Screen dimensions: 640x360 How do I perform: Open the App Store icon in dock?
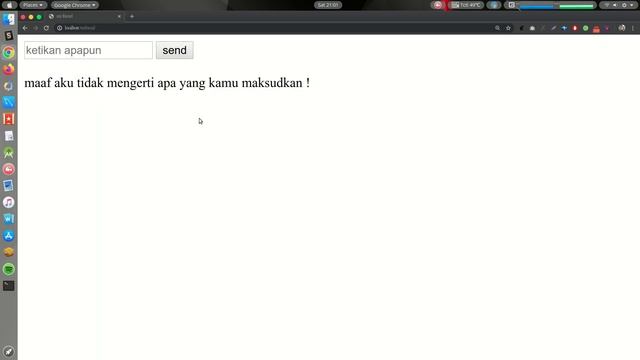coord(9,236)
